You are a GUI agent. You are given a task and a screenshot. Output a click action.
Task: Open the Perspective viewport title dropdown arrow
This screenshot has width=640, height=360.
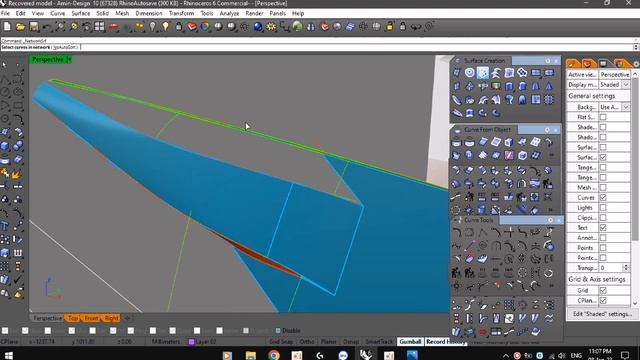coord(68,60)
